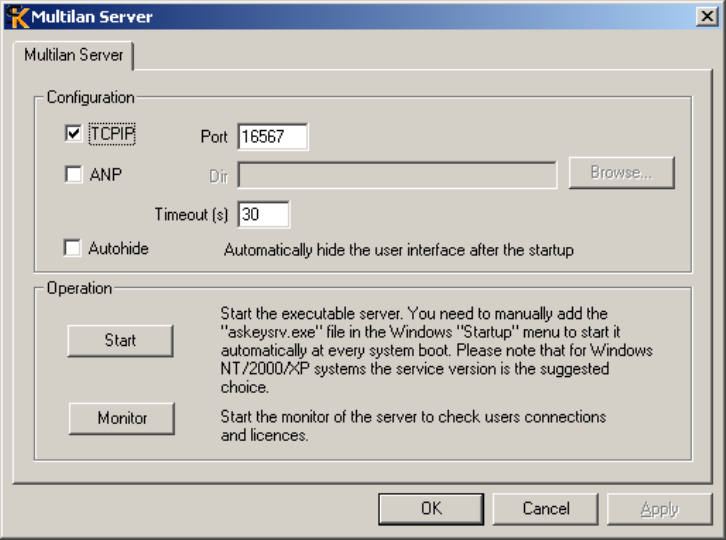Click the disabled Dir path field

pyautogui.click(x=397, y=175)
